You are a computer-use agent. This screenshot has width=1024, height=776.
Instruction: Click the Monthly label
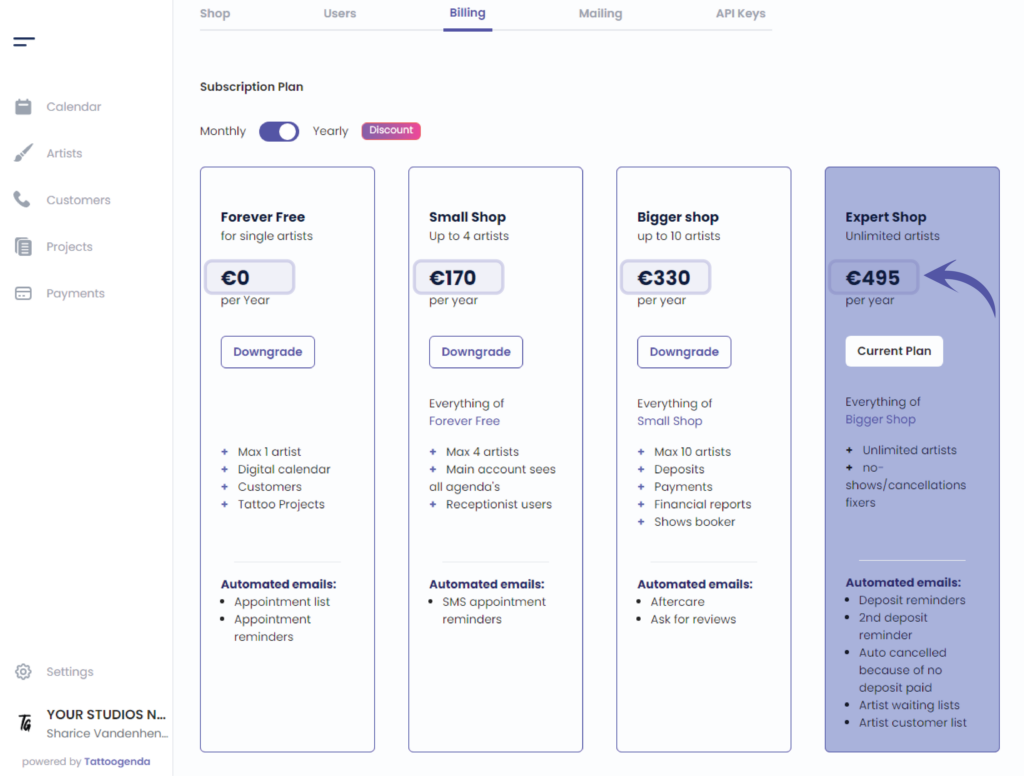tap(223, 131)
